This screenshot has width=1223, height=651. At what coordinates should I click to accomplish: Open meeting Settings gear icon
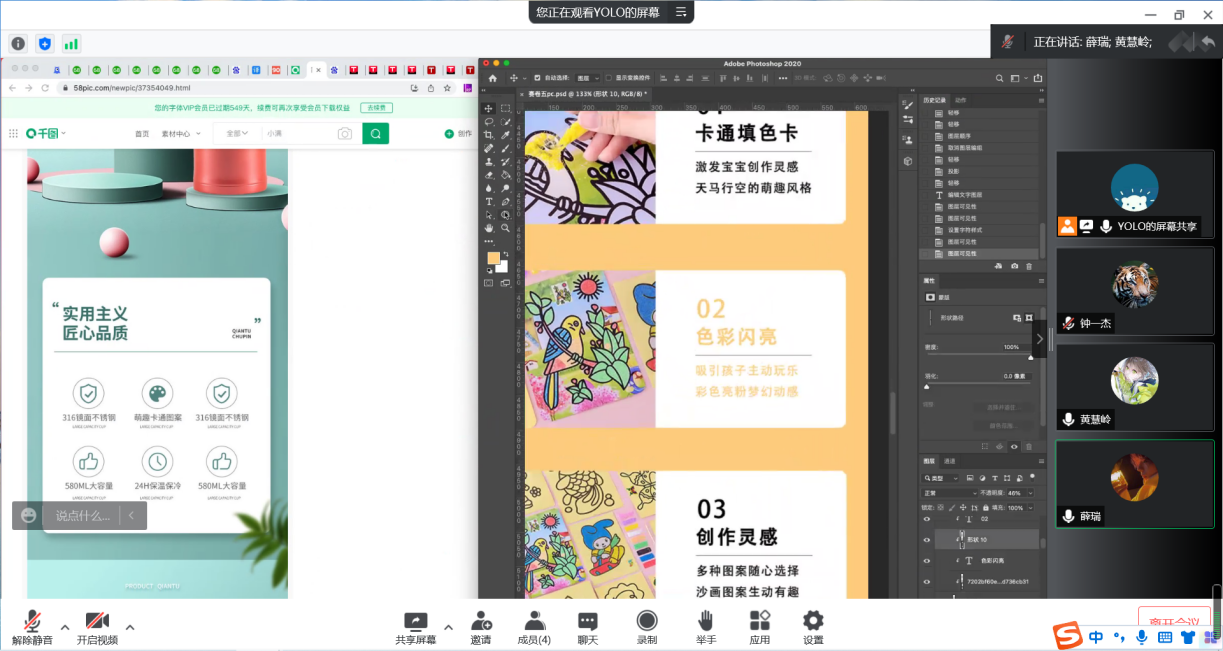point(813,626)
